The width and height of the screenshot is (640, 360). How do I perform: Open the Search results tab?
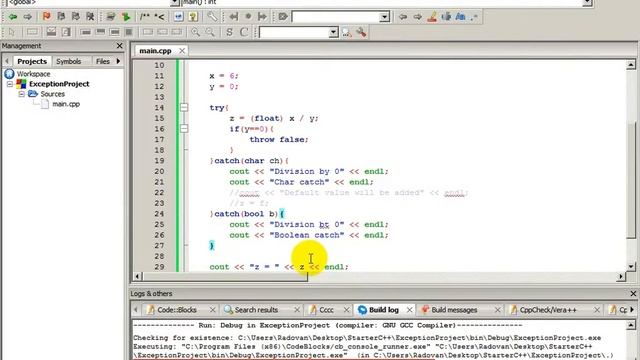pyautogui.click(x=256, y=310)
